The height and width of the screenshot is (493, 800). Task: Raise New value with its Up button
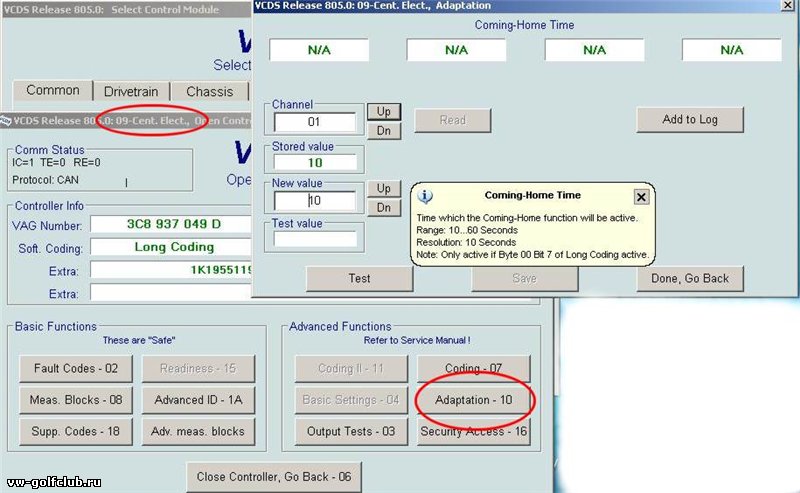coord(384,188)
